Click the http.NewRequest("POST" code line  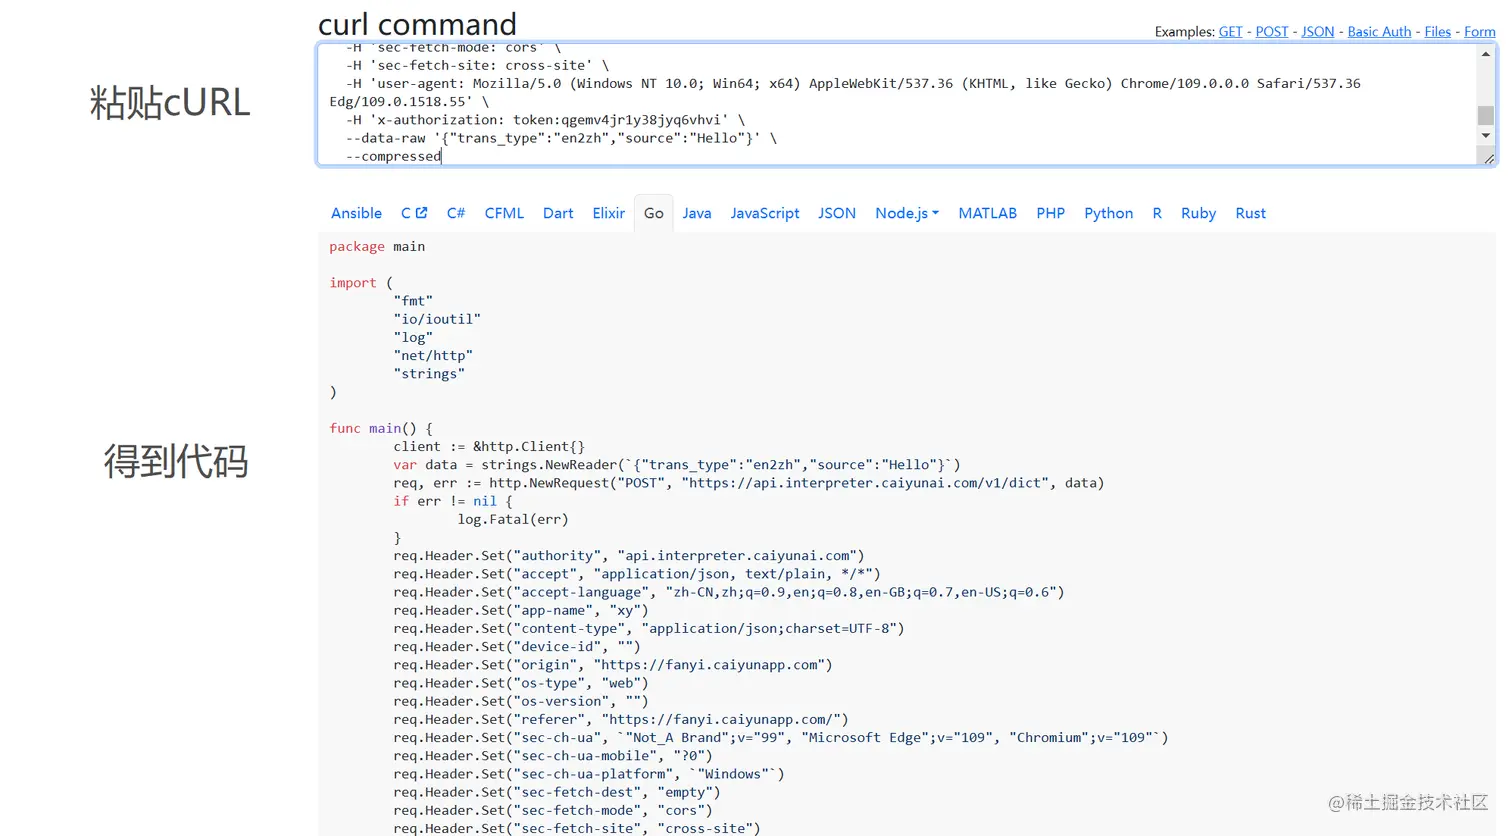(749, 483)
